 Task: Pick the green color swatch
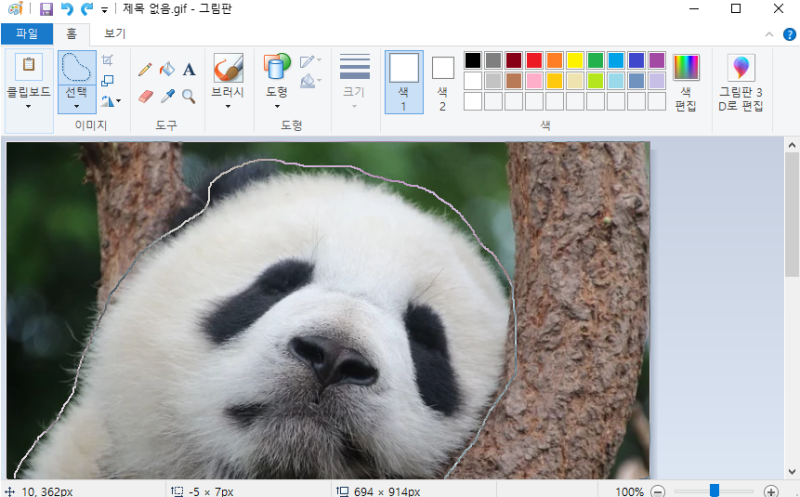[x=595, y=60]
